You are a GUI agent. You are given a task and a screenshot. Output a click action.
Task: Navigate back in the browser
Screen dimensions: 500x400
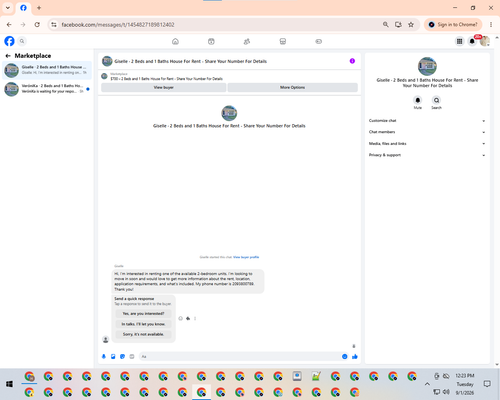(9, 25)
